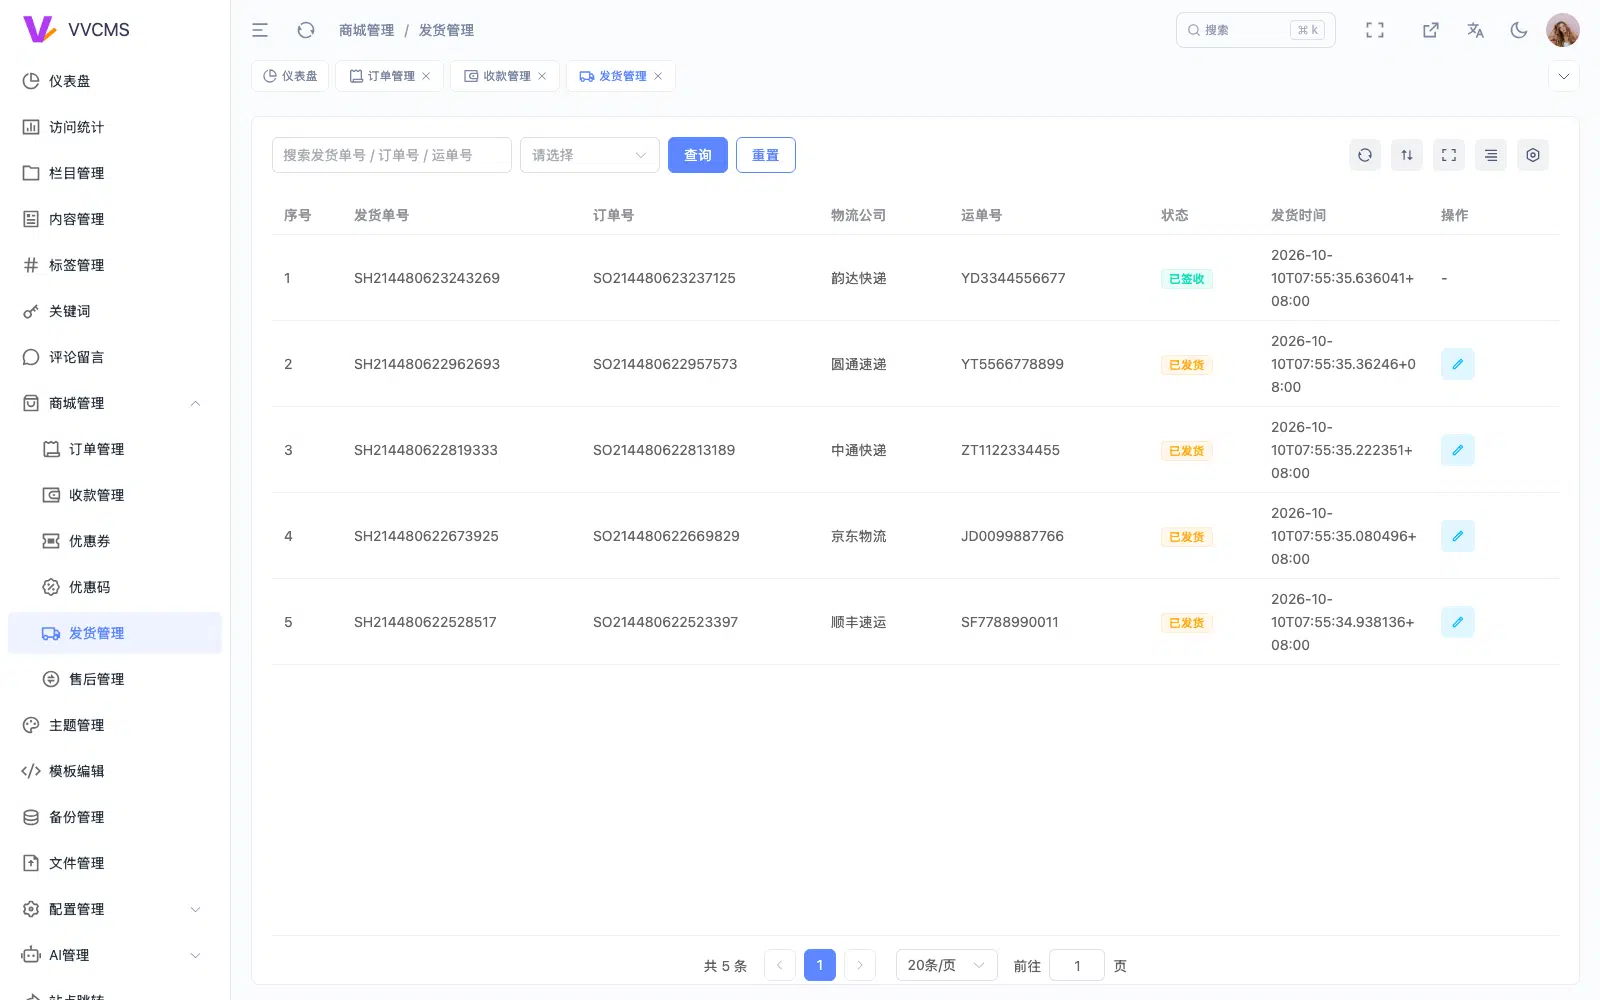1600x1000 pixels.
Task: Open 订单管理 in the sidebar submenu
Action: pos(115,449)
